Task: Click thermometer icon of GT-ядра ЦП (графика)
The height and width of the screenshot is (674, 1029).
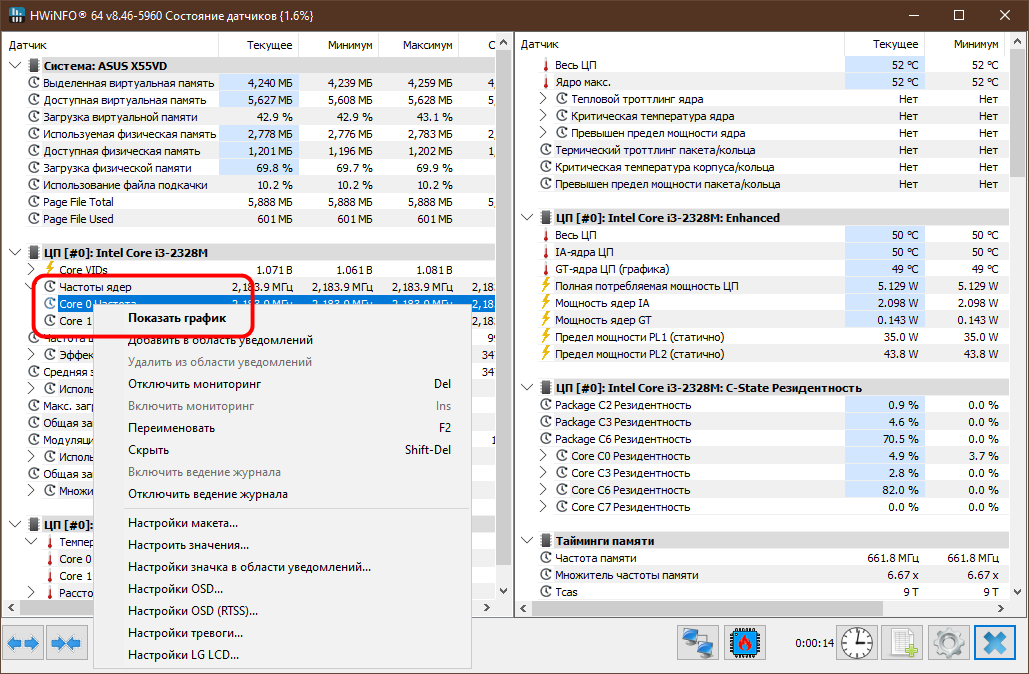Action: pos(545,269)
